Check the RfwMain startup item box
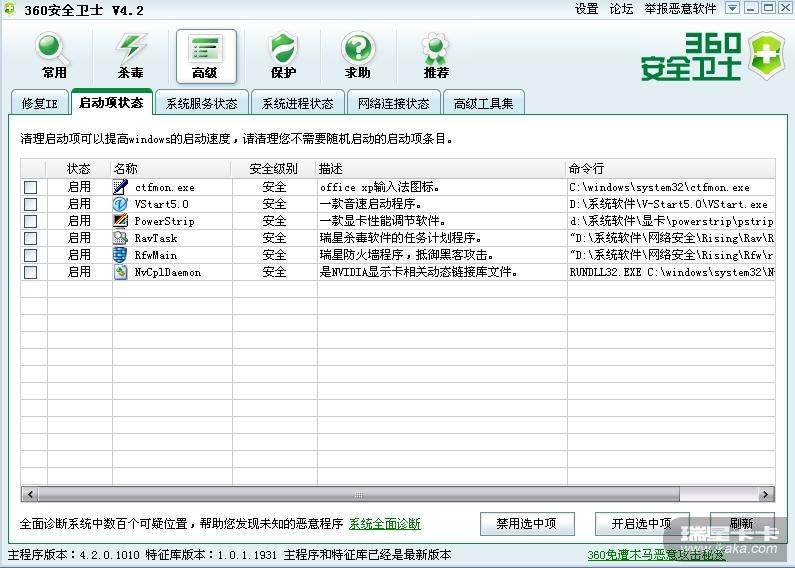This screenshot has height=568, width=795. (x=30, y=255)
